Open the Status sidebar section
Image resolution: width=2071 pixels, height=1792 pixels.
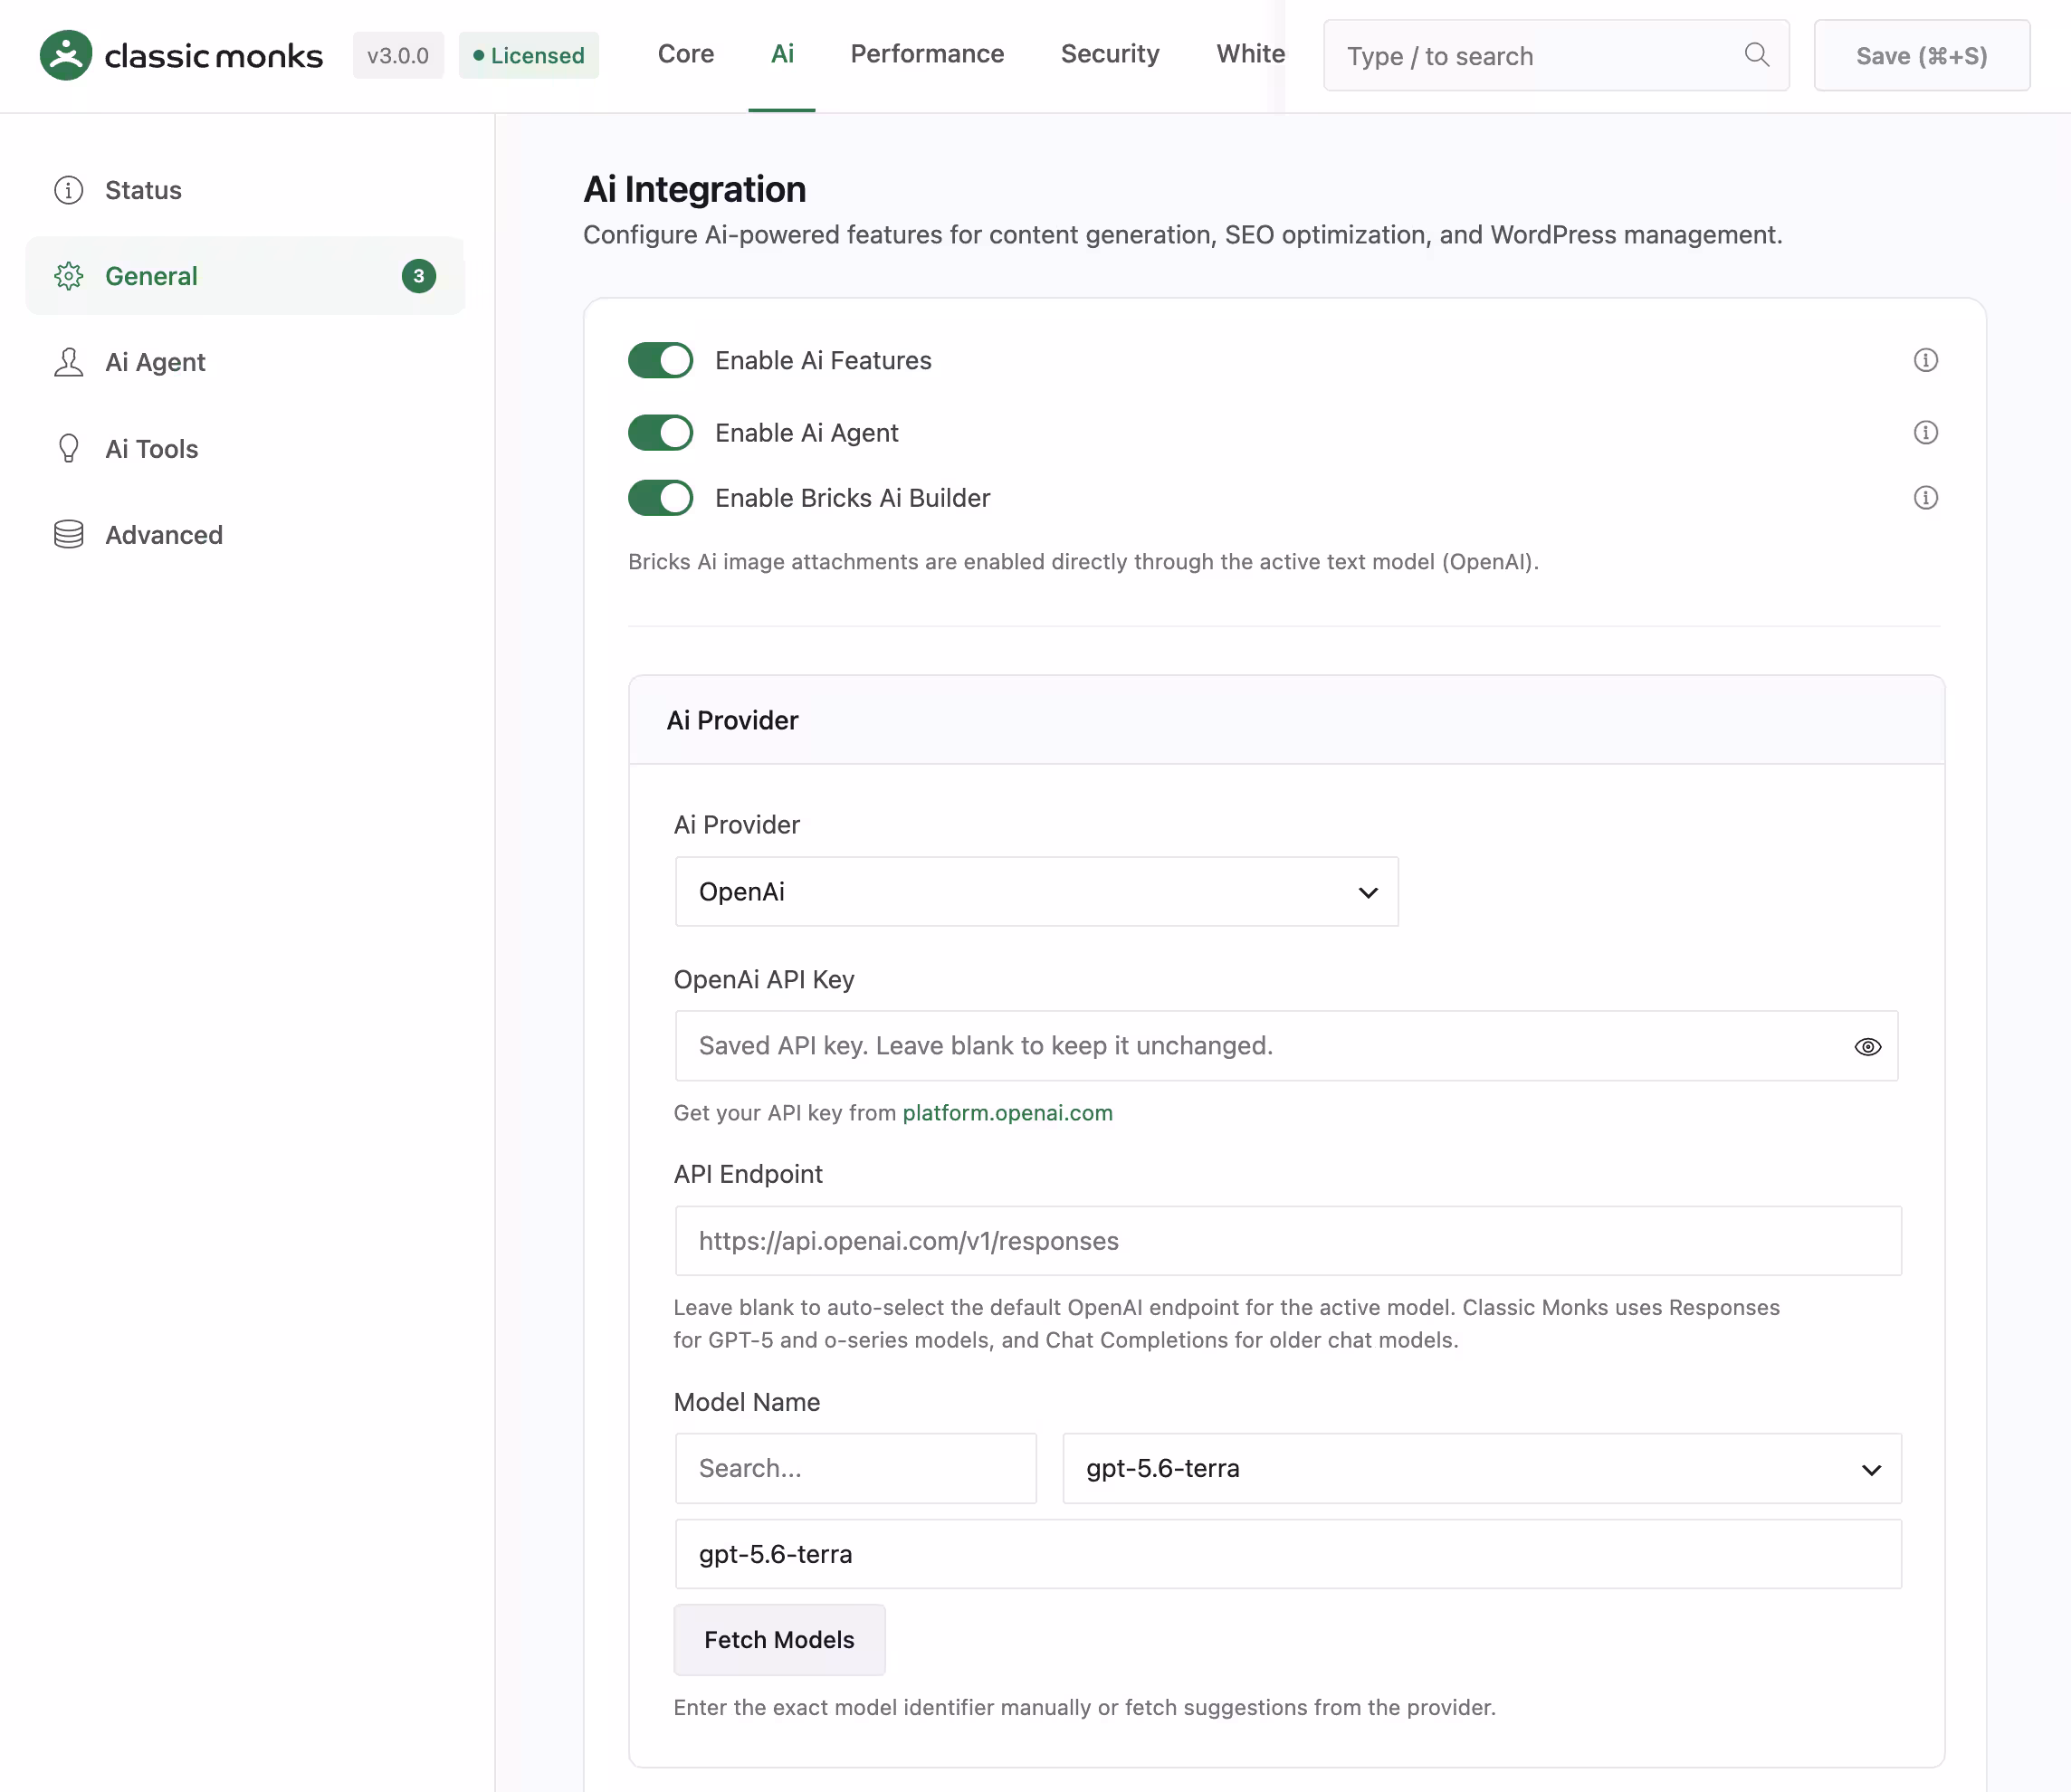pyautogui.click(x=245, y=190)
